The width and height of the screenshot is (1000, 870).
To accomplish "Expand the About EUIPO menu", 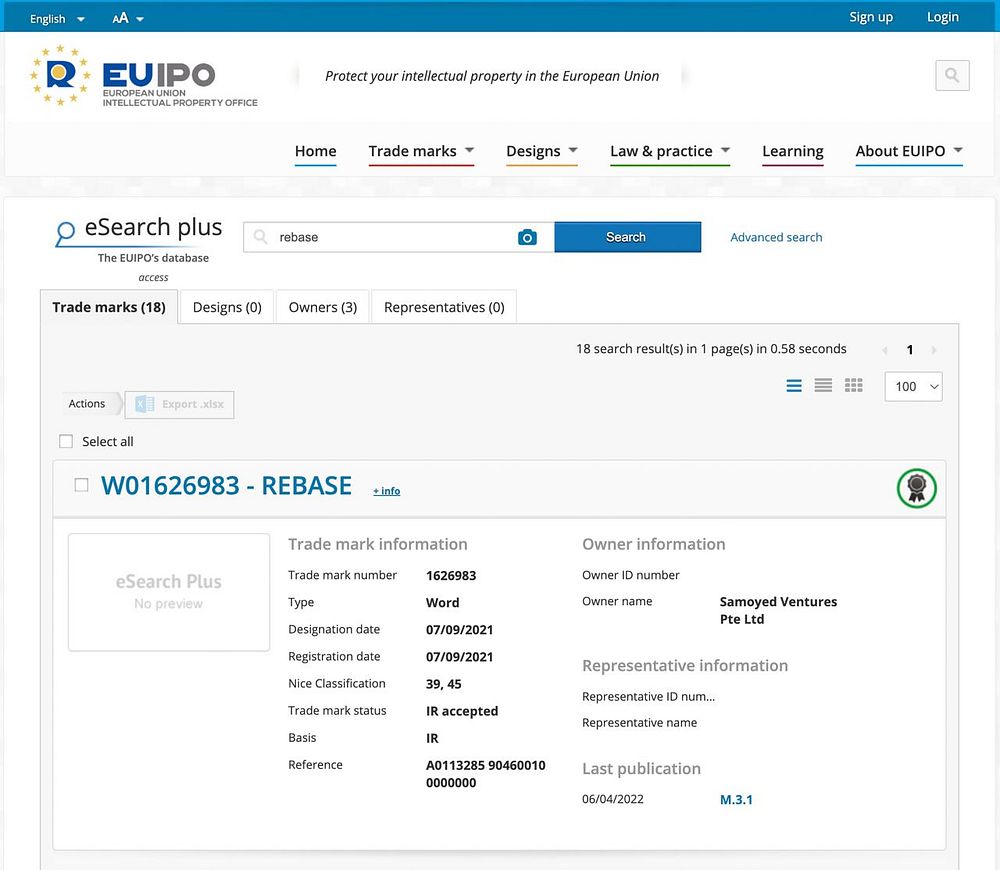I will click(x=909, y=151).
